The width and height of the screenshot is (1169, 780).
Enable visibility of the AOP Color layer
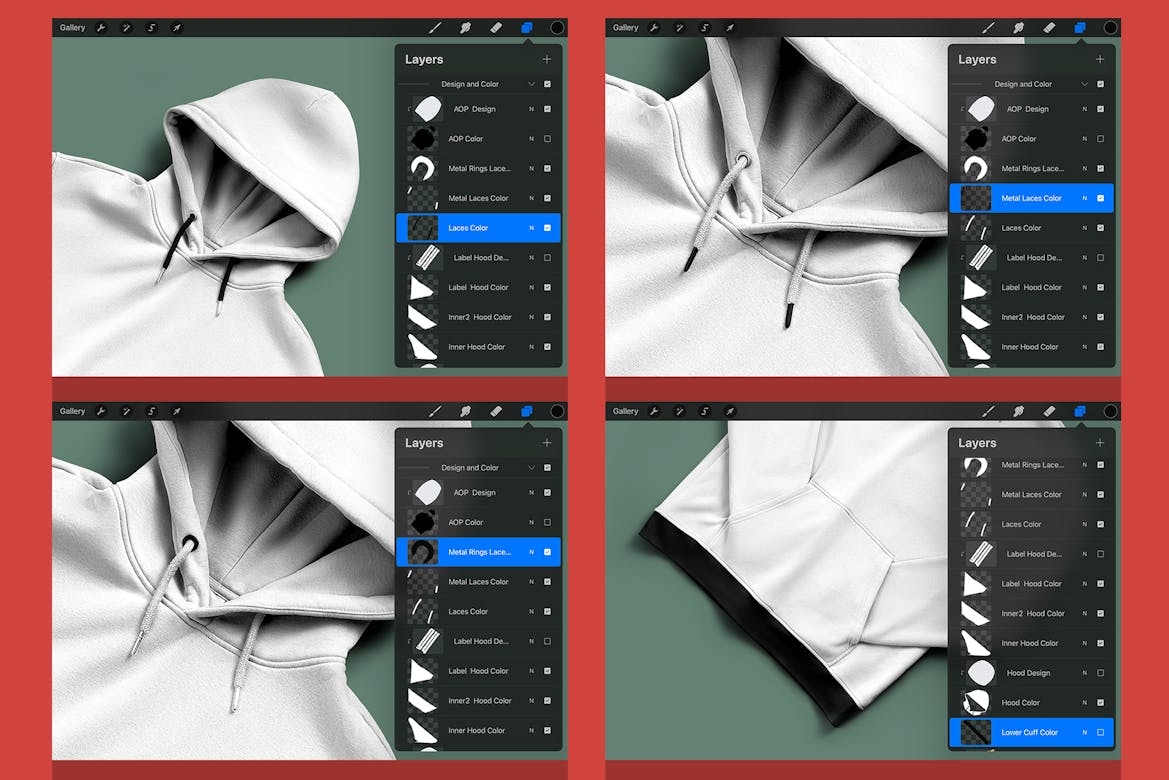[546, 138]
